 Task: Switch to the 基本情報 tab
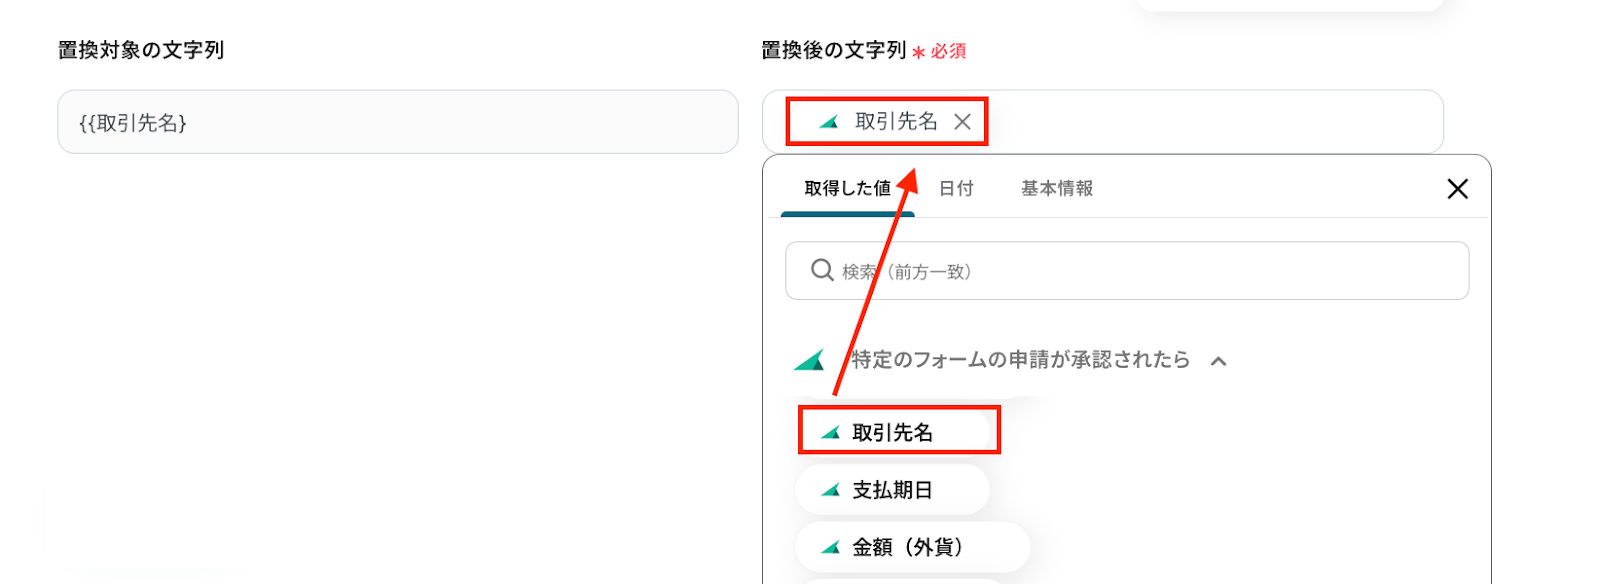(1057, 188)
